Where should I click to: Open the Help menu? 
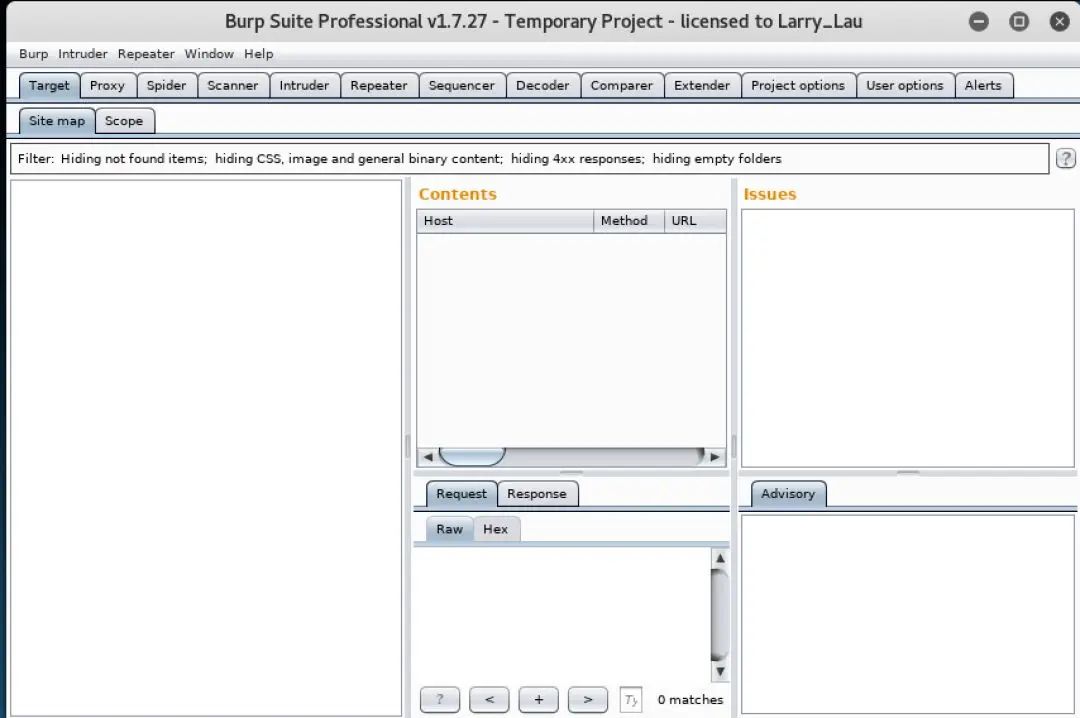[x=258, y=54]
